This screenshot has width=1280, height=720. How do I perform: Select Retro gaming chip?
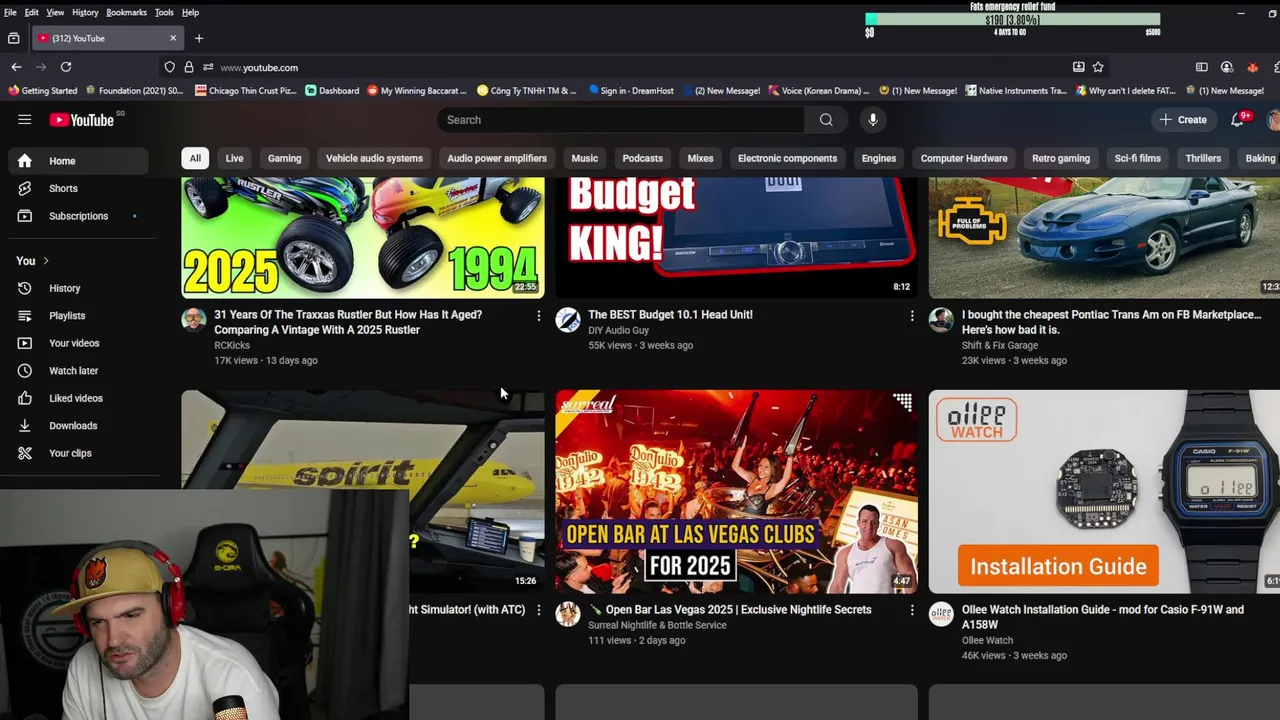[1061, 158]
